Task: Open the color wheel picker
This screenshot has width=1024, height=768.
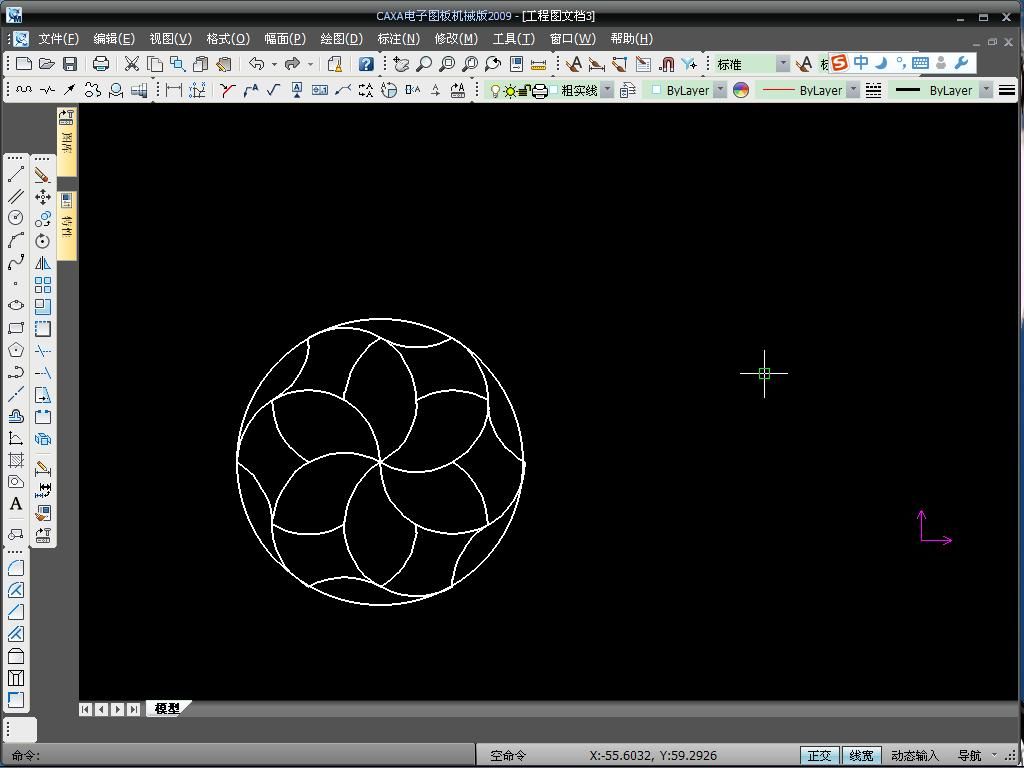Action: click(741, 90)
